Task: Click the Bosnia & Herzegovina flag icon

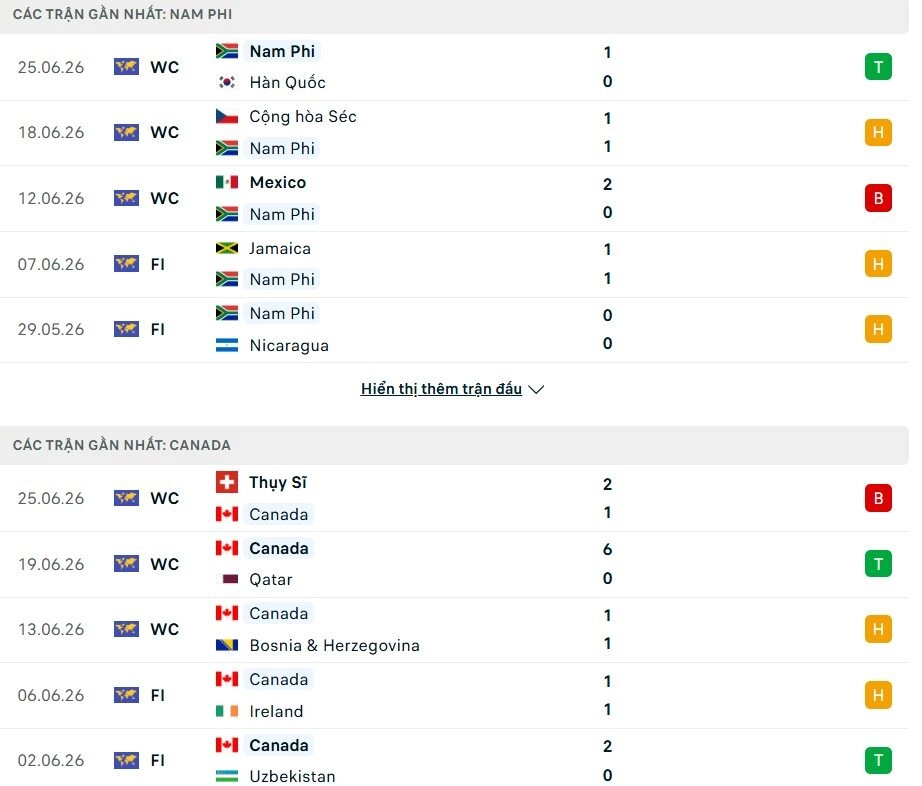Action: point(226,645)
